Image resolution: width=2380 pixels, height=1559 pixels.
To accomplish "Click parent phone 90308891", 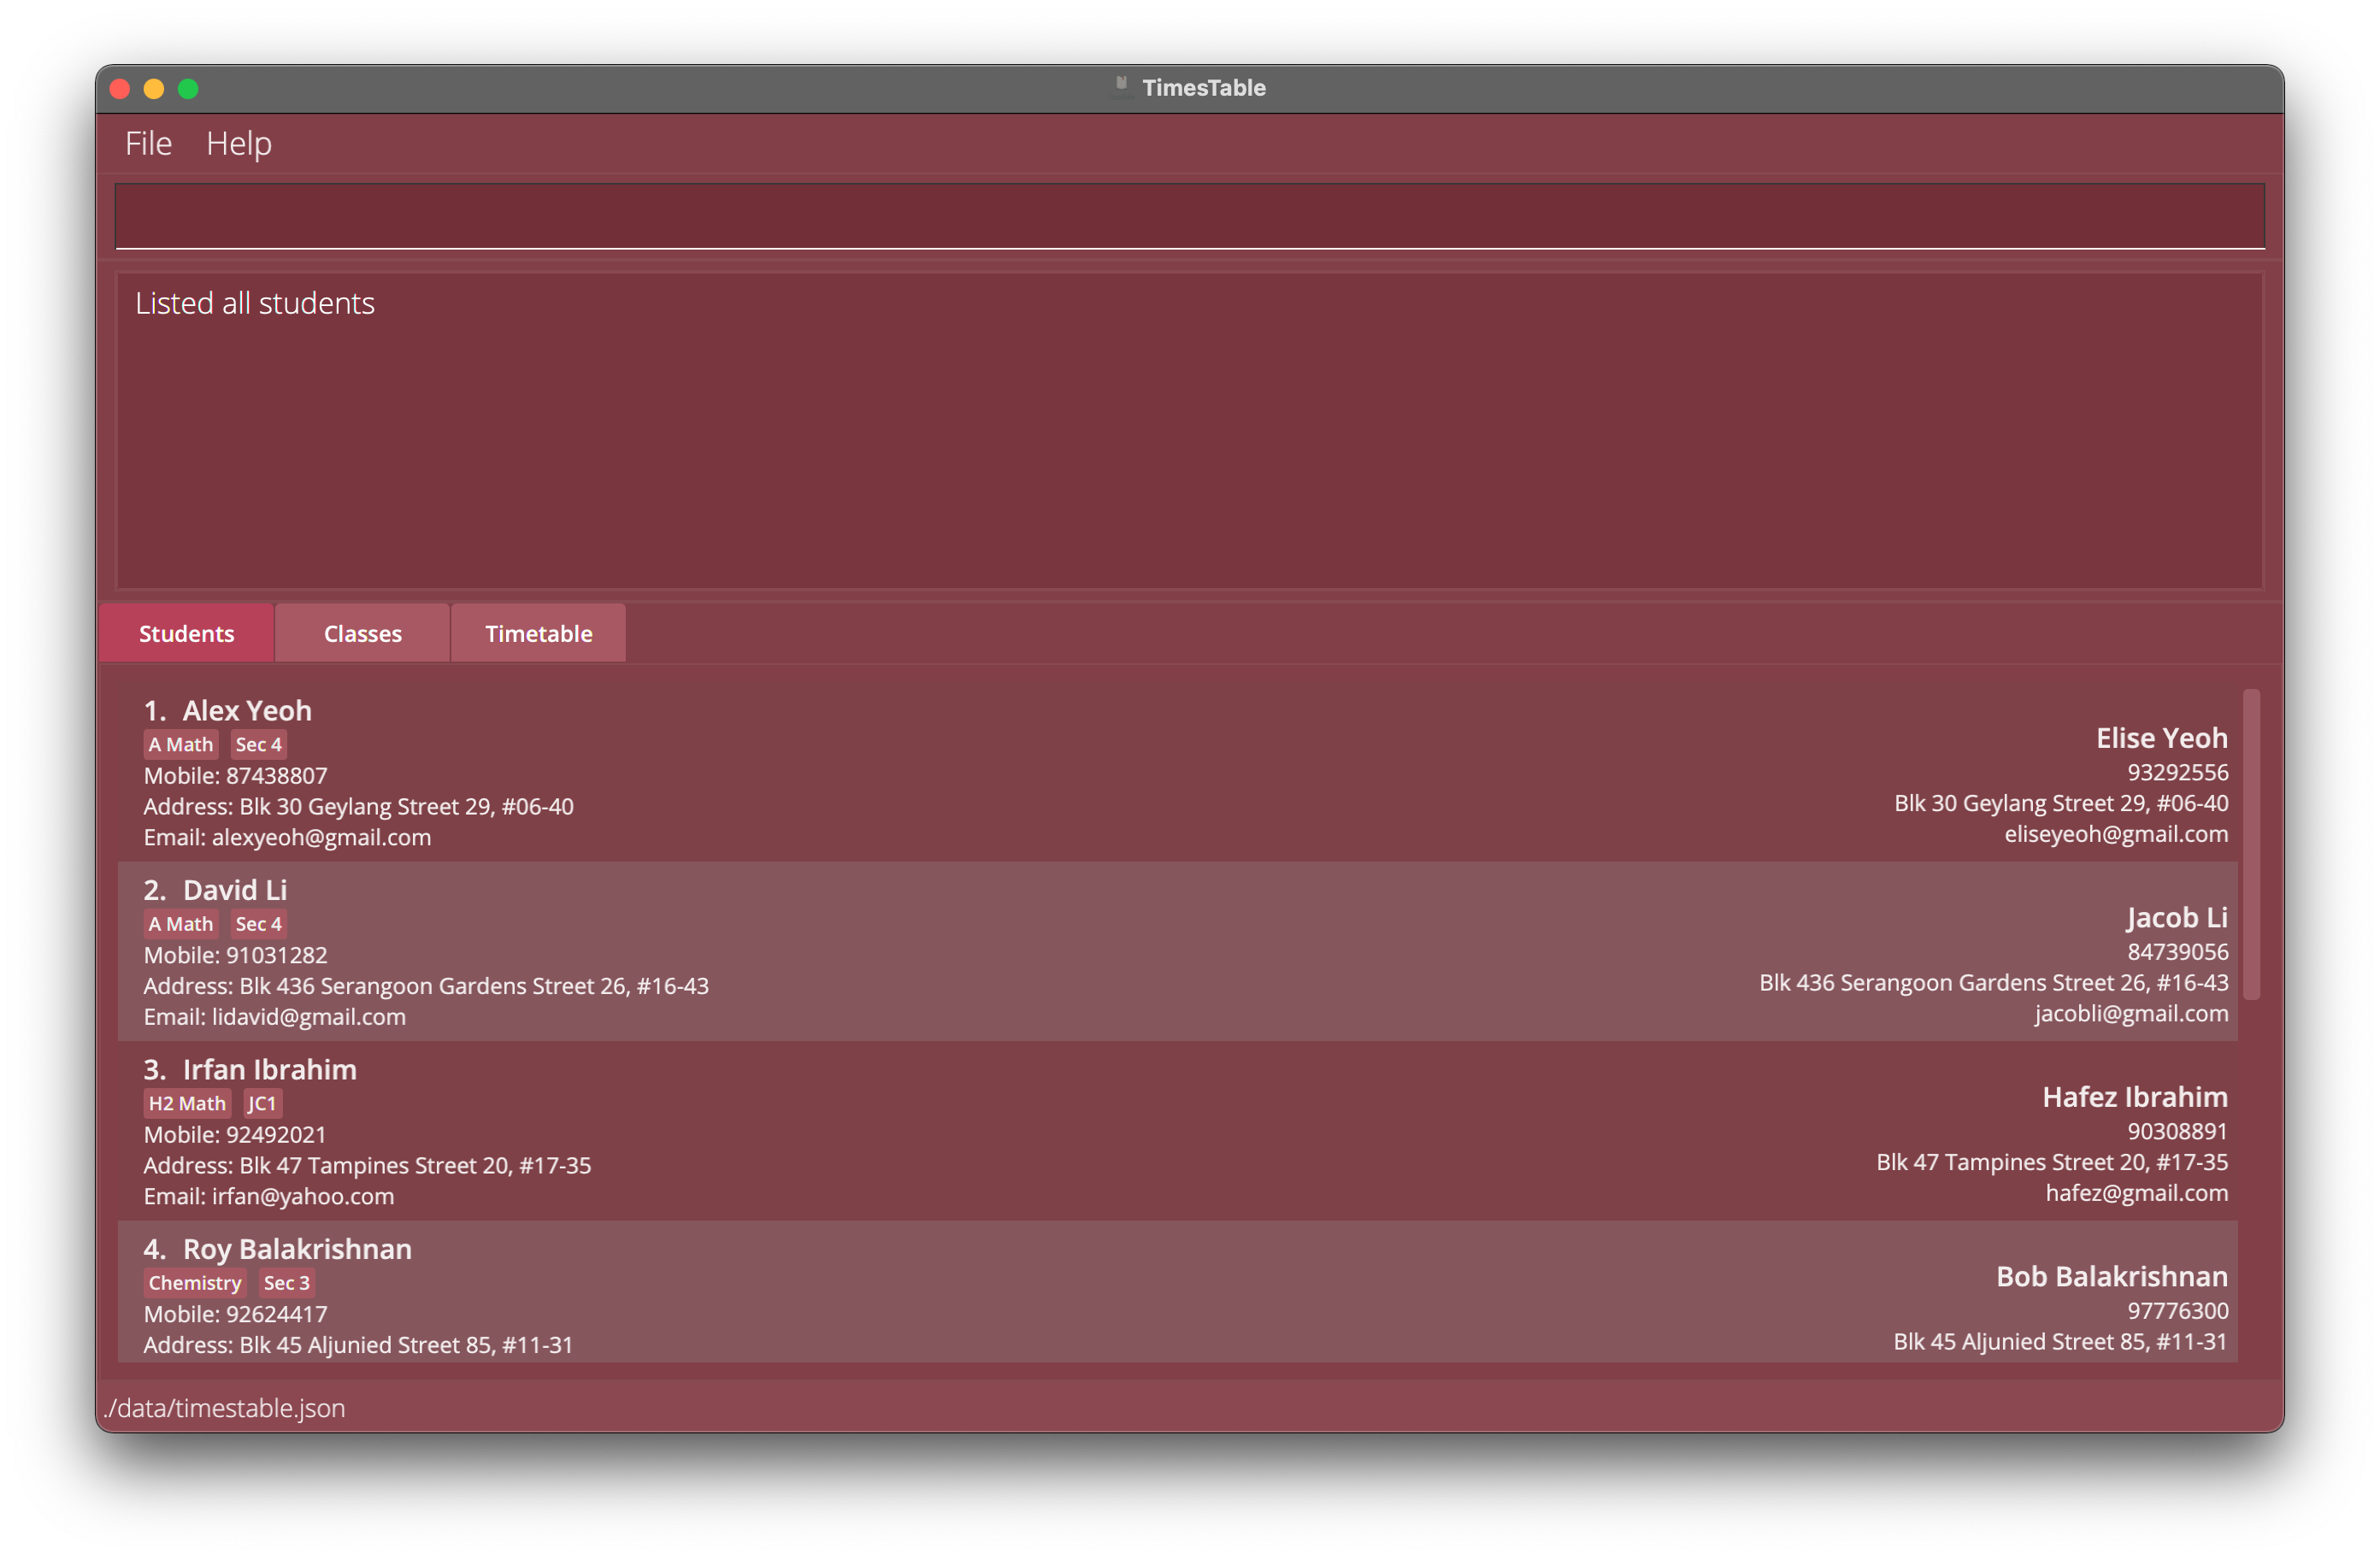I will point(2177,1132).
